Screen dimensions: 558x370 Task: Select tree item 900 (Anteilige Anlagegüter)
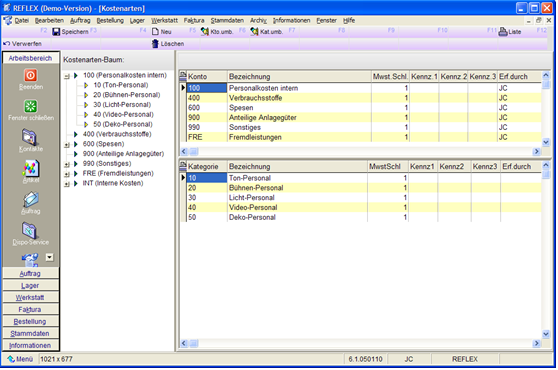click(x=123, y=154)
